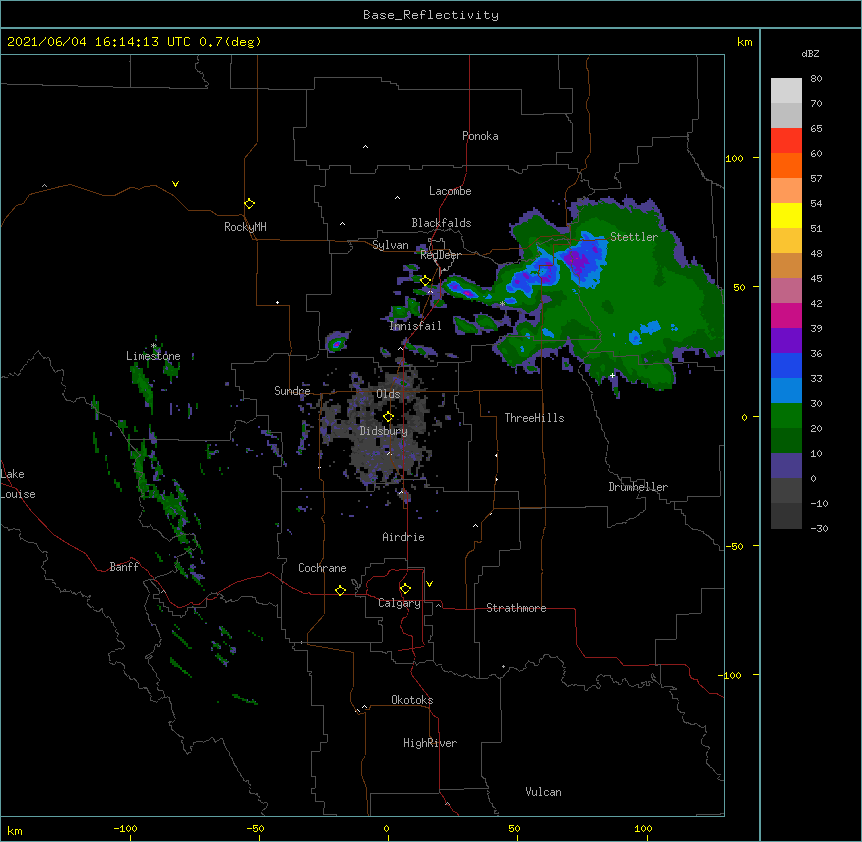Viewport: 862px width, 842px height.
Task: Pick the tan 45-48 dBZ legend swatch
Action: point(786,265)
